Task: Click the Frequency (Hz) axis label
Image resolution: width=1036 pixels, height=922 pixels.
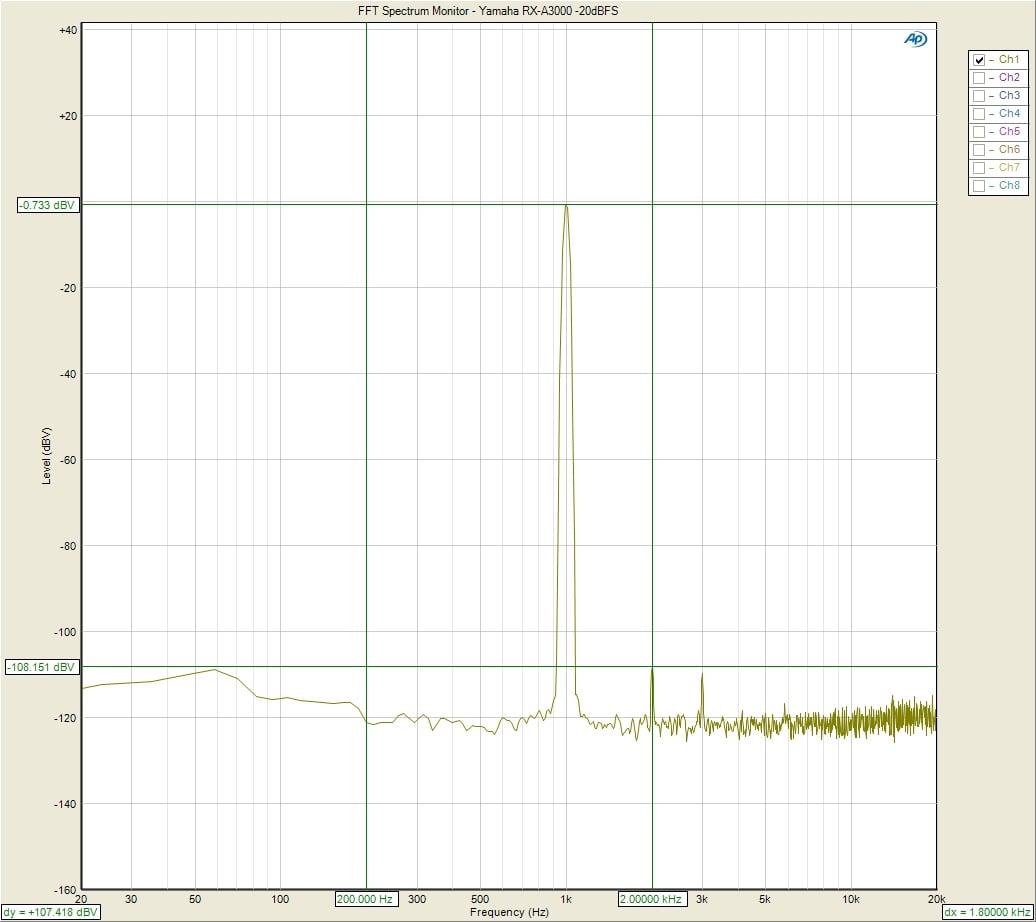Action: (x=509, y=912)
